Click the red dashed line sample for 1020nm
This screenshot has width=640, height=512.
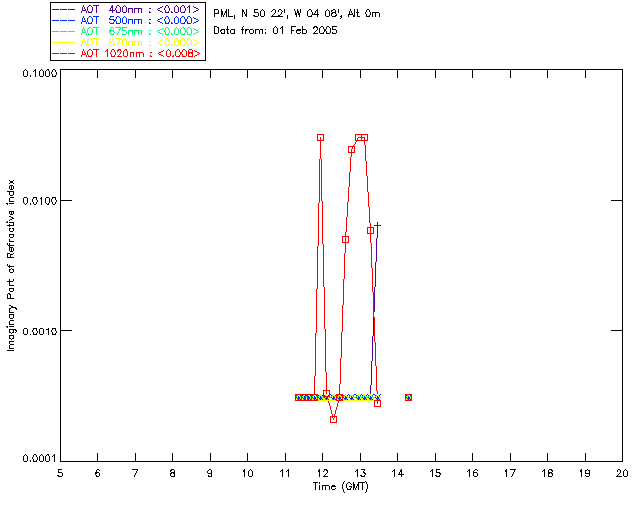[x=64, y=53]
